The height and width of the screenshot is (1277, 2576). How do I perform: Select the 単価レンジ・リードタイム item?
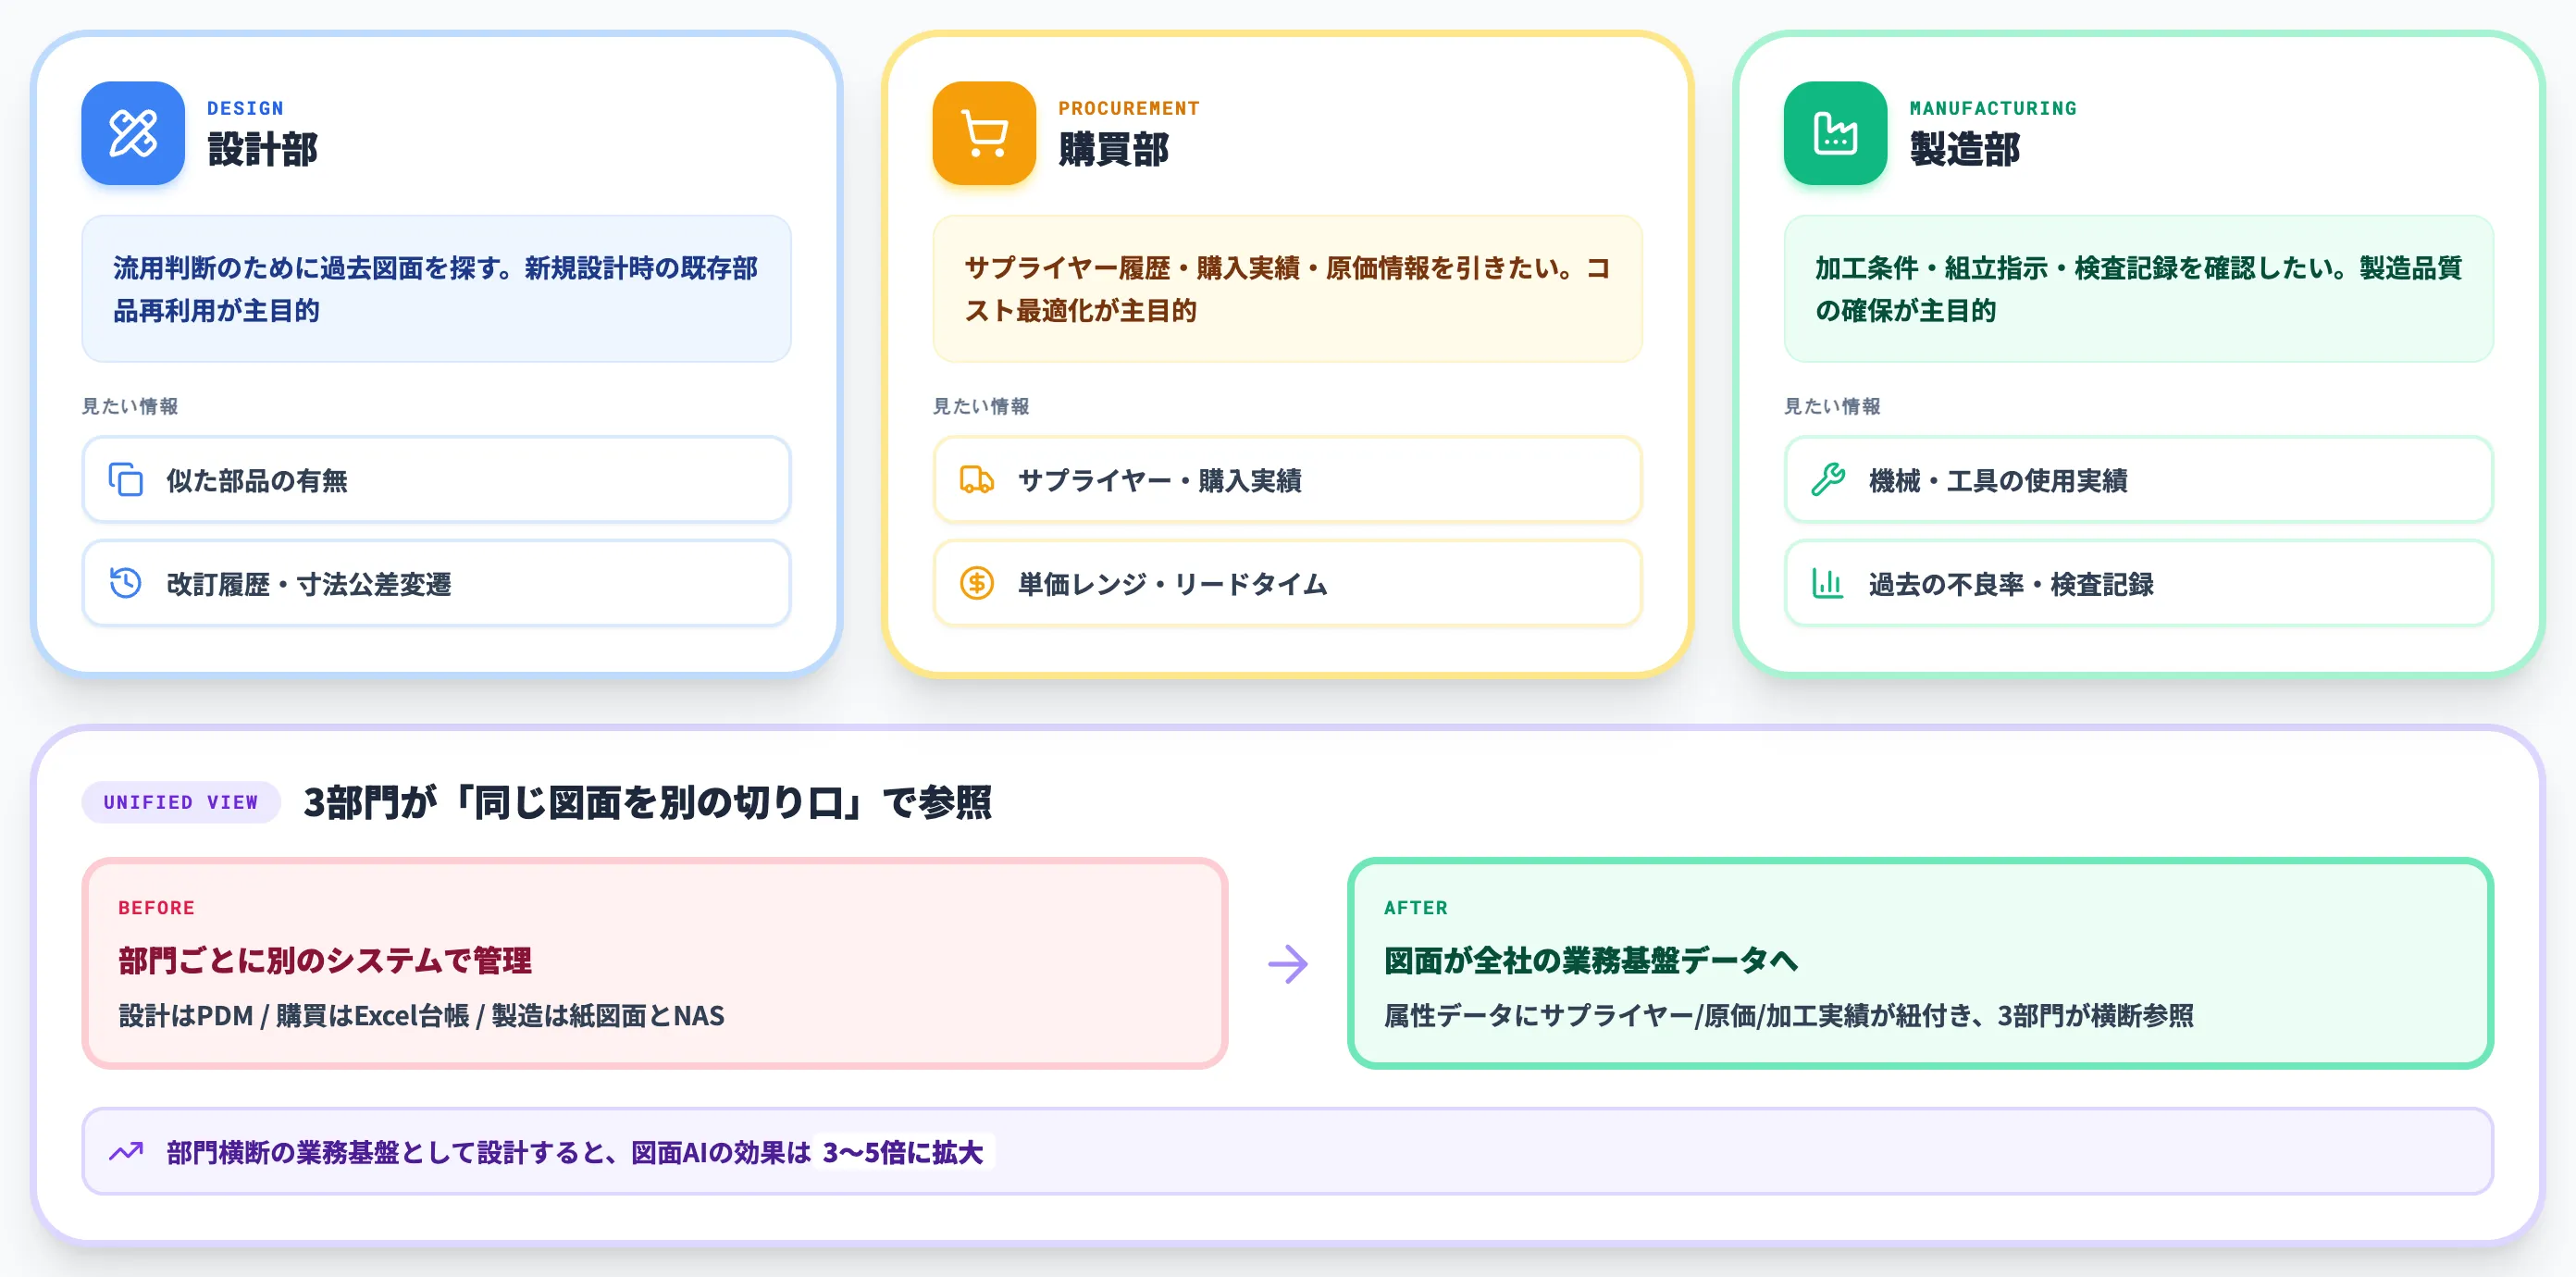(x=1287, y=583)
